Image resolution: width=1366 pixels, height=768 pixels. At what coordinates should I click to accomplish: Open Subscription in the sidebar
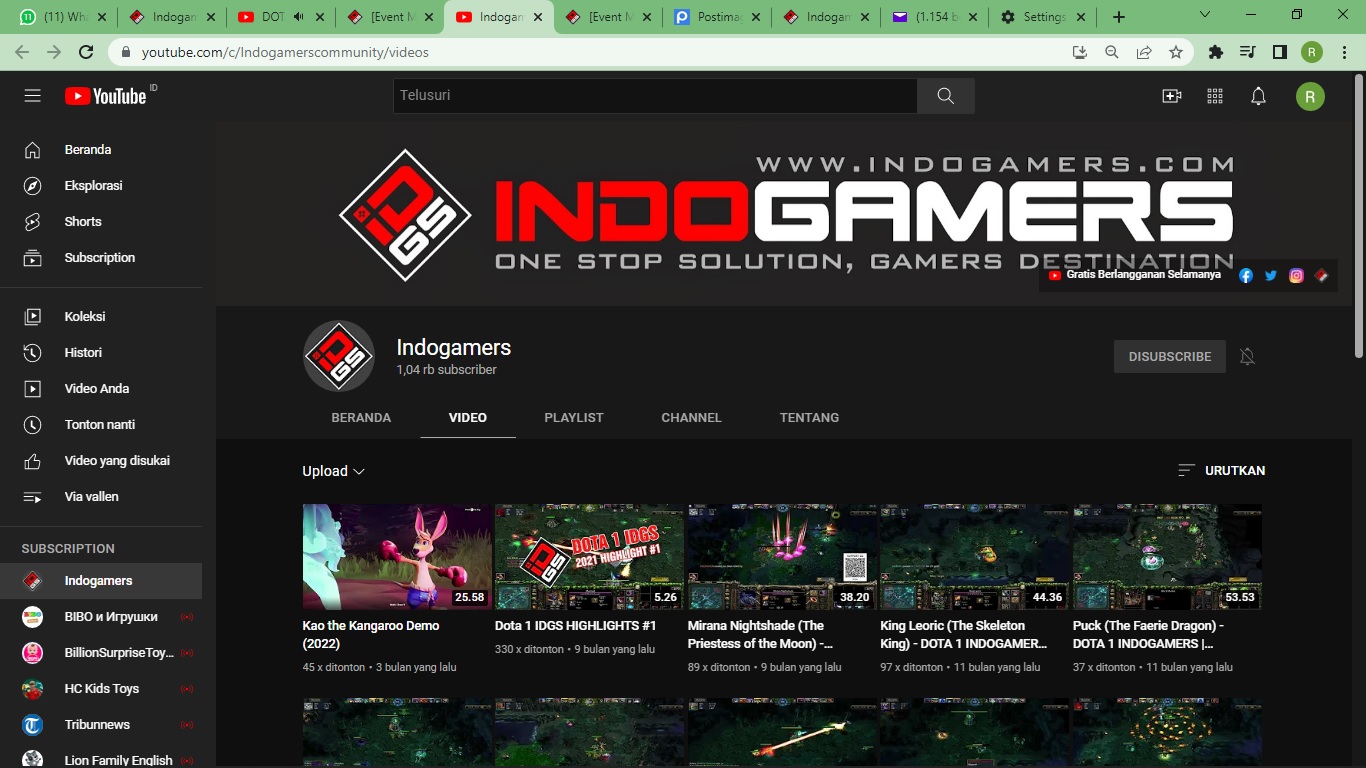pyautogui.click(x=101, y=258)
